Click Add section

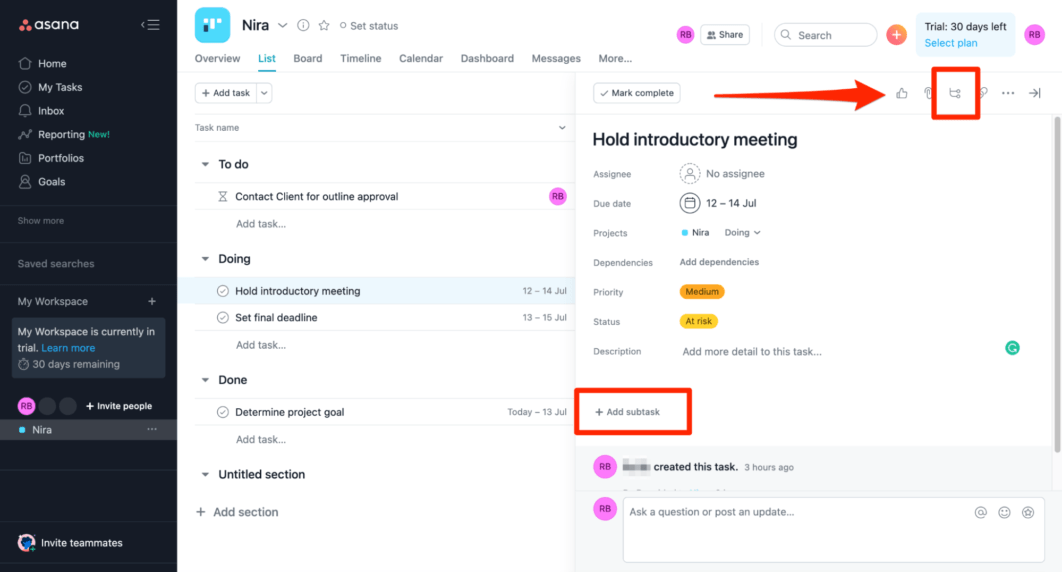pyautogui.click(x=237, y=512)
